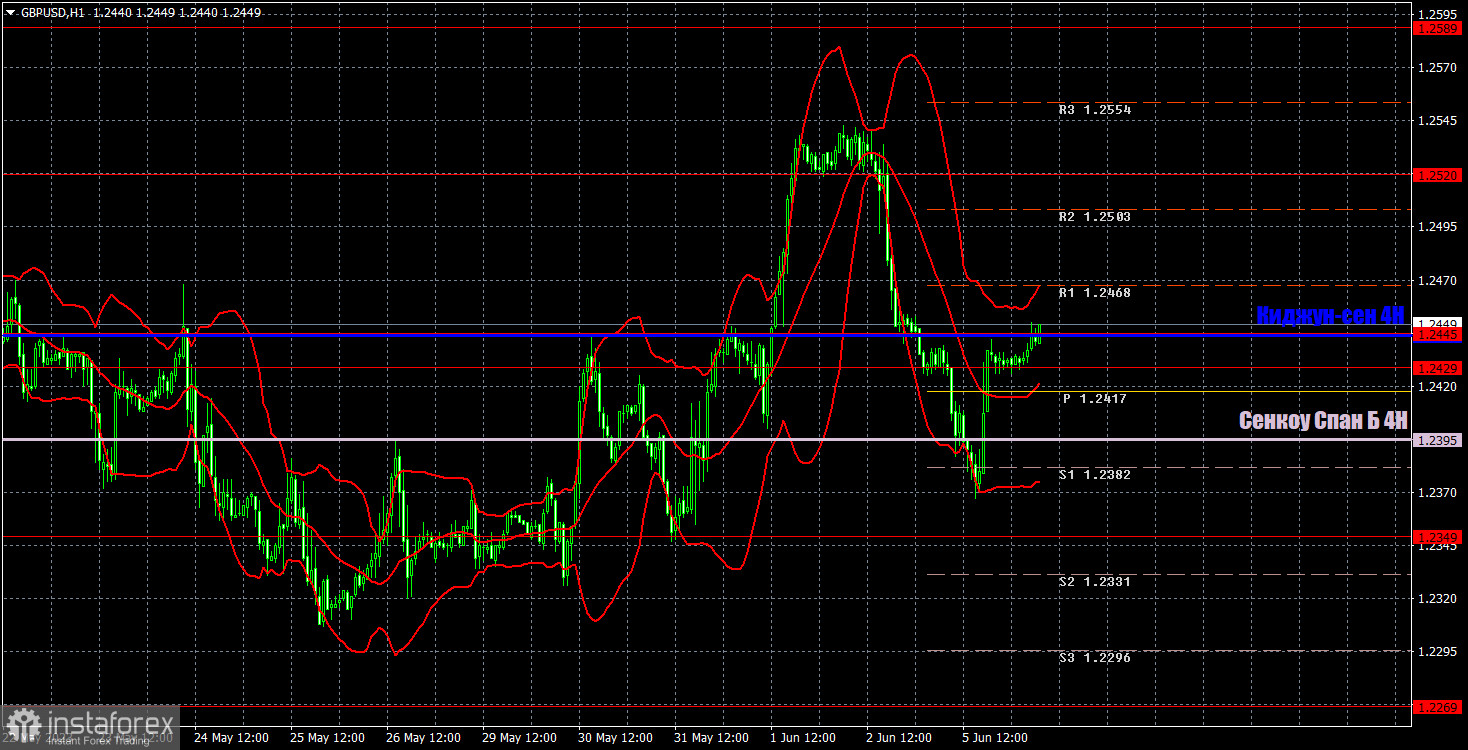This screenshot has height=750, width=1468.
Task: Click the red 1.2520 price level tag
Action: click(x=1438, y=174)
